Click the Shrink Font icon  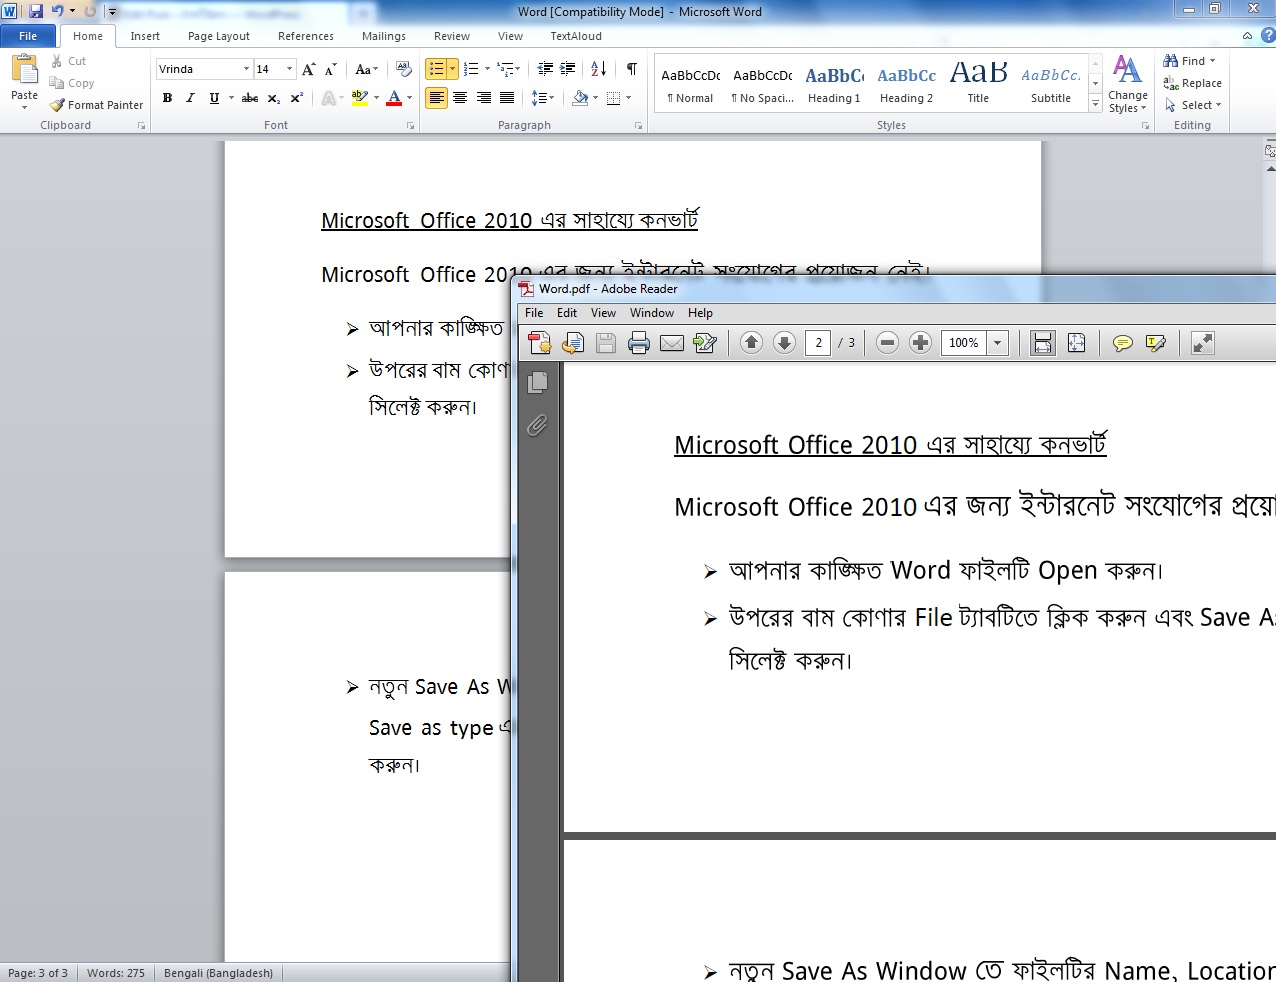[331, 69]
